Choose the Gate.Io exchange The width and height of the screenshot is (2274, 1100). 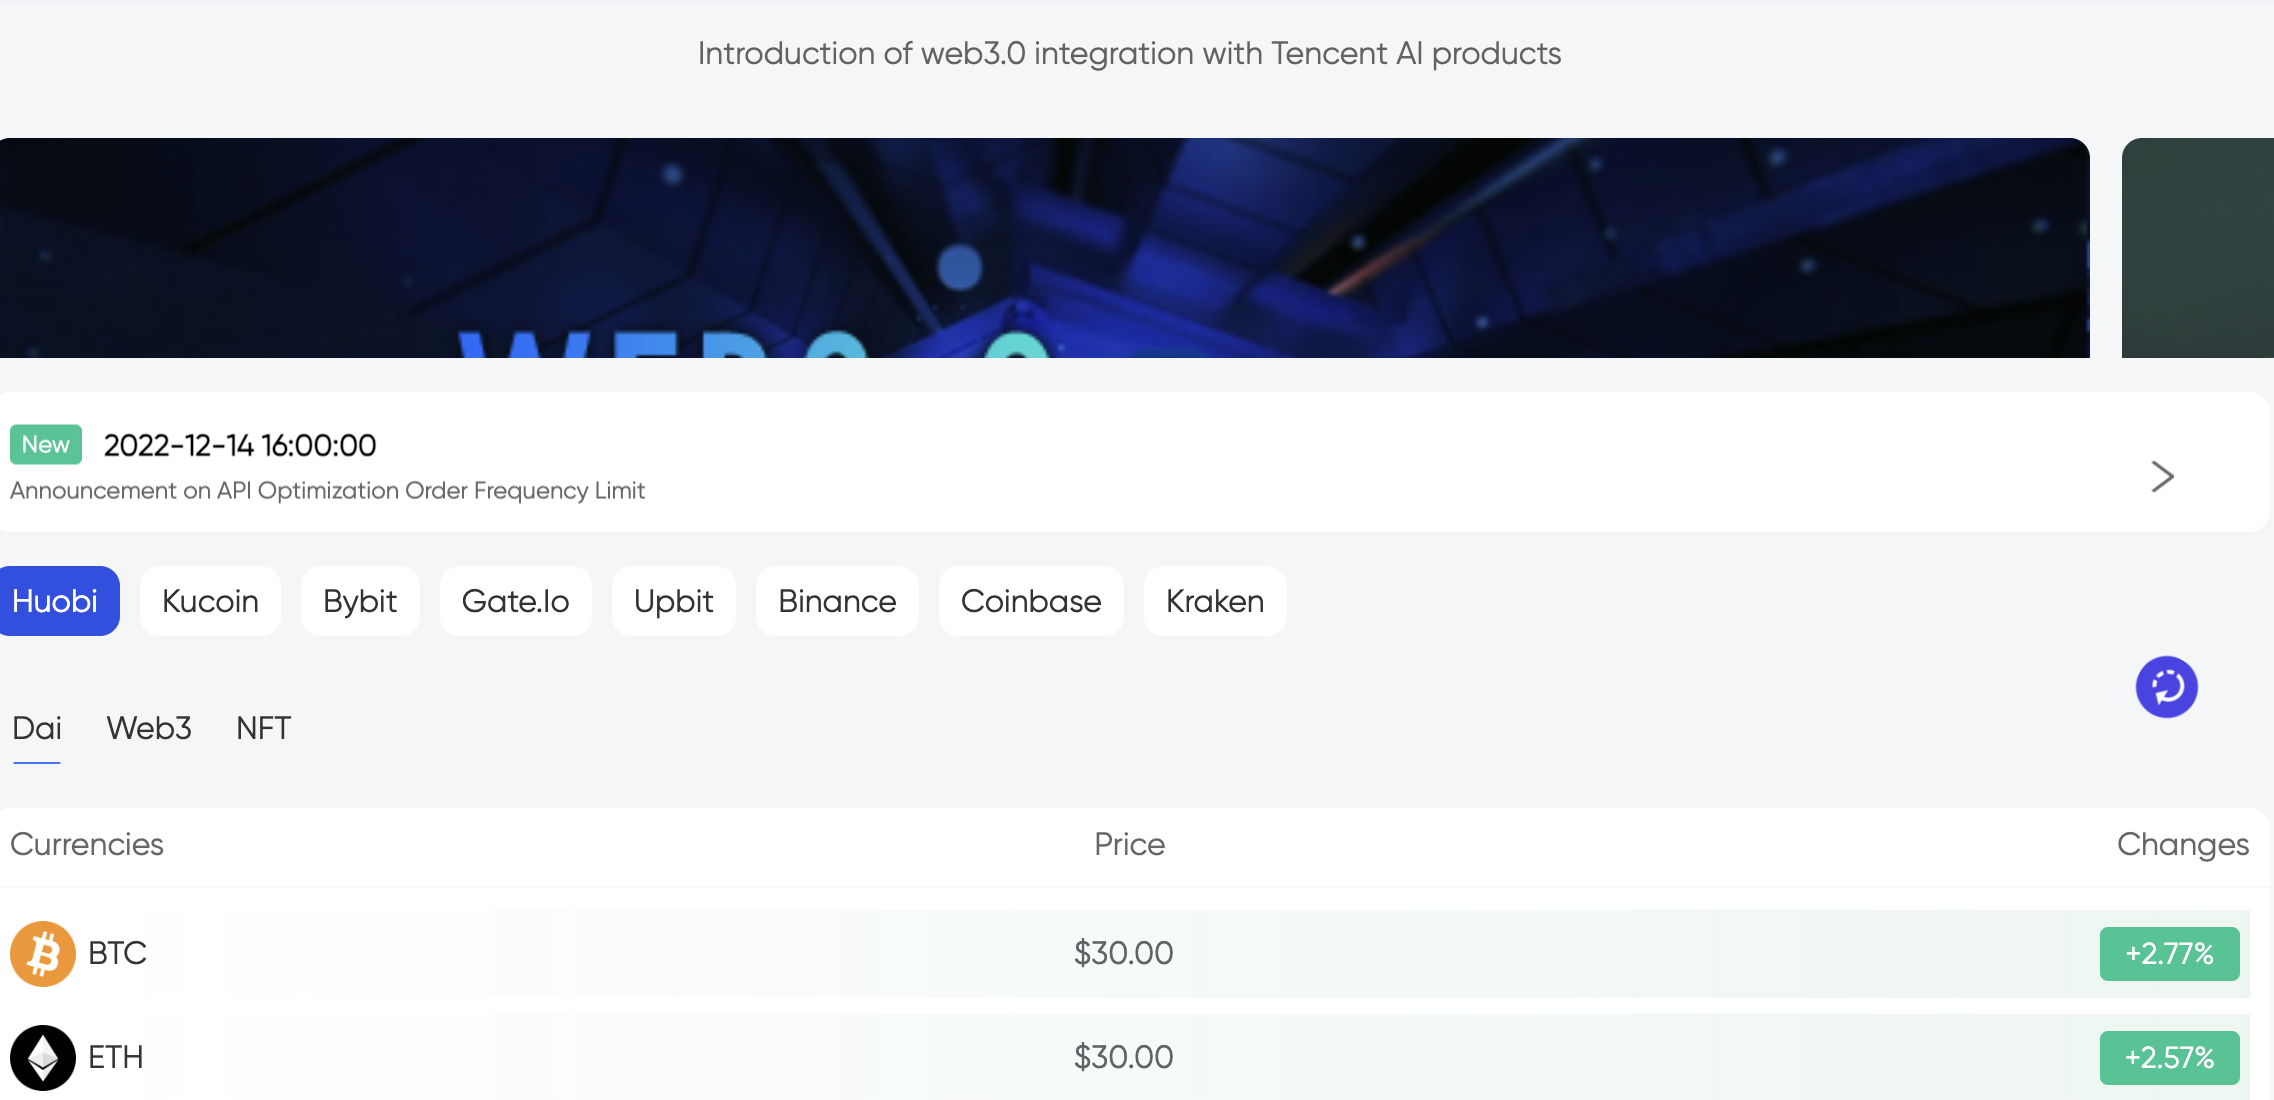[x=515, y=601]
